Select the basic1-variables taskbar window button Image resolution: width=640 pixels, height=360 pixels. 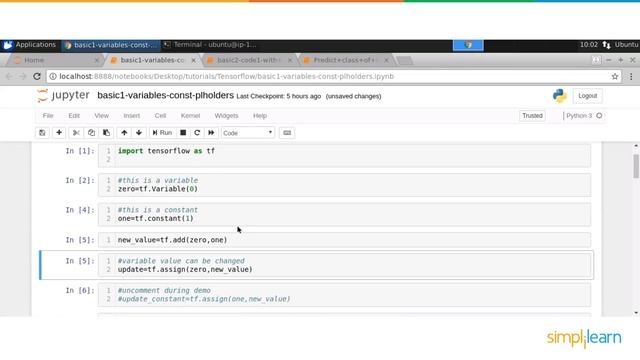click(x=110, y=45)
